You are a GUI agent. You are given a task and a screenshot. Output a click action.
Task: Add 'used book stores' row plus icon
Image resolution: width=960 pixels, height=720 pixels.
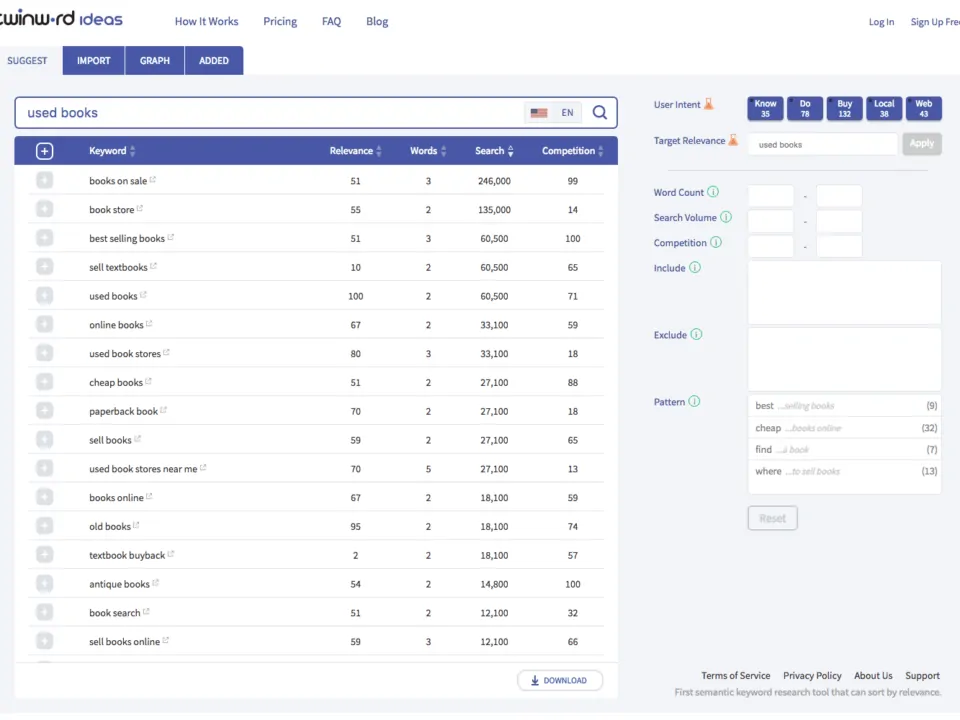[44, 353]
